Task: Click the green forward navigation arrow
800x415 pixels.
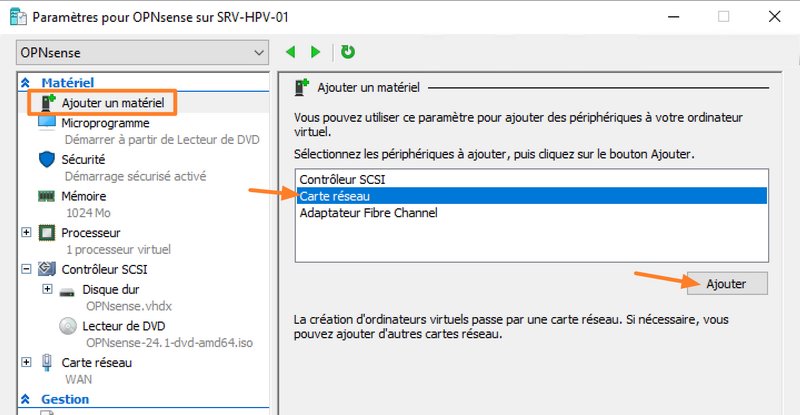Action: coord(315,52)
